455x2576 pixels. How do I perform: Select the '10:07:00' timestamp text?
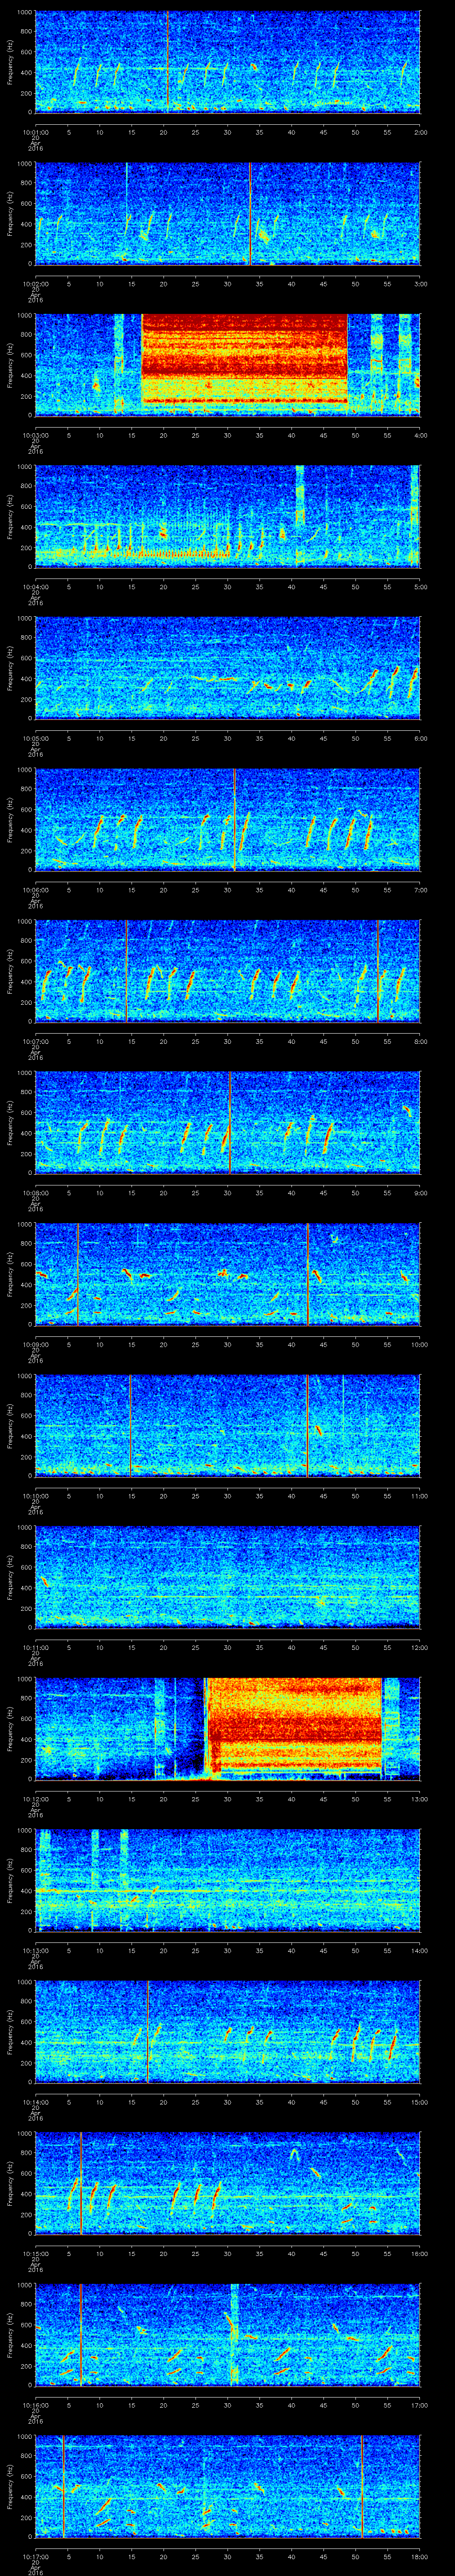[x=35, y=1041]
